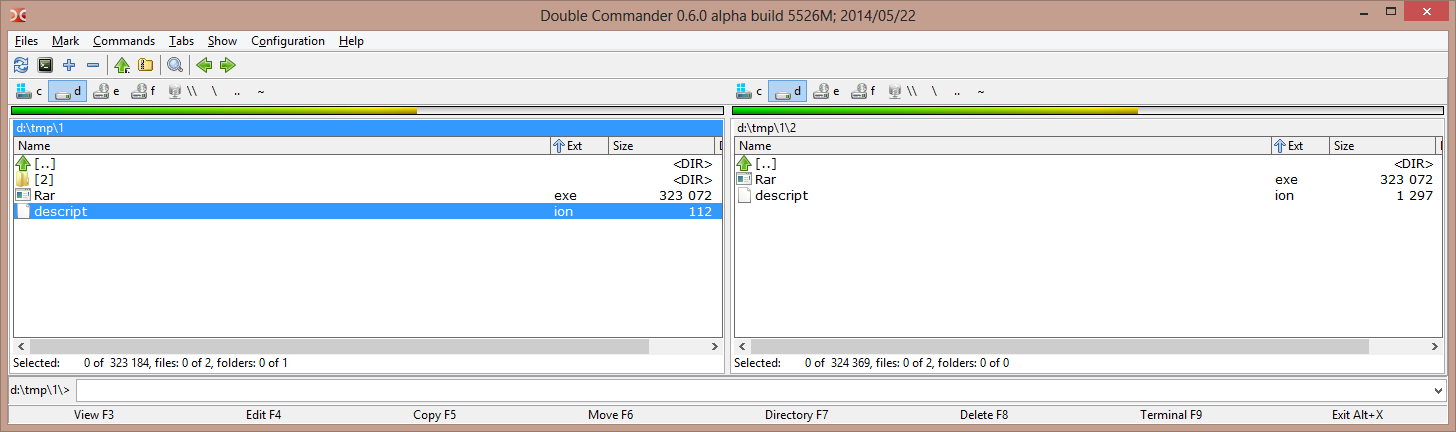Select the [..] row in left panel
Screen dimensions: 1456x432
tap(368, 163)
